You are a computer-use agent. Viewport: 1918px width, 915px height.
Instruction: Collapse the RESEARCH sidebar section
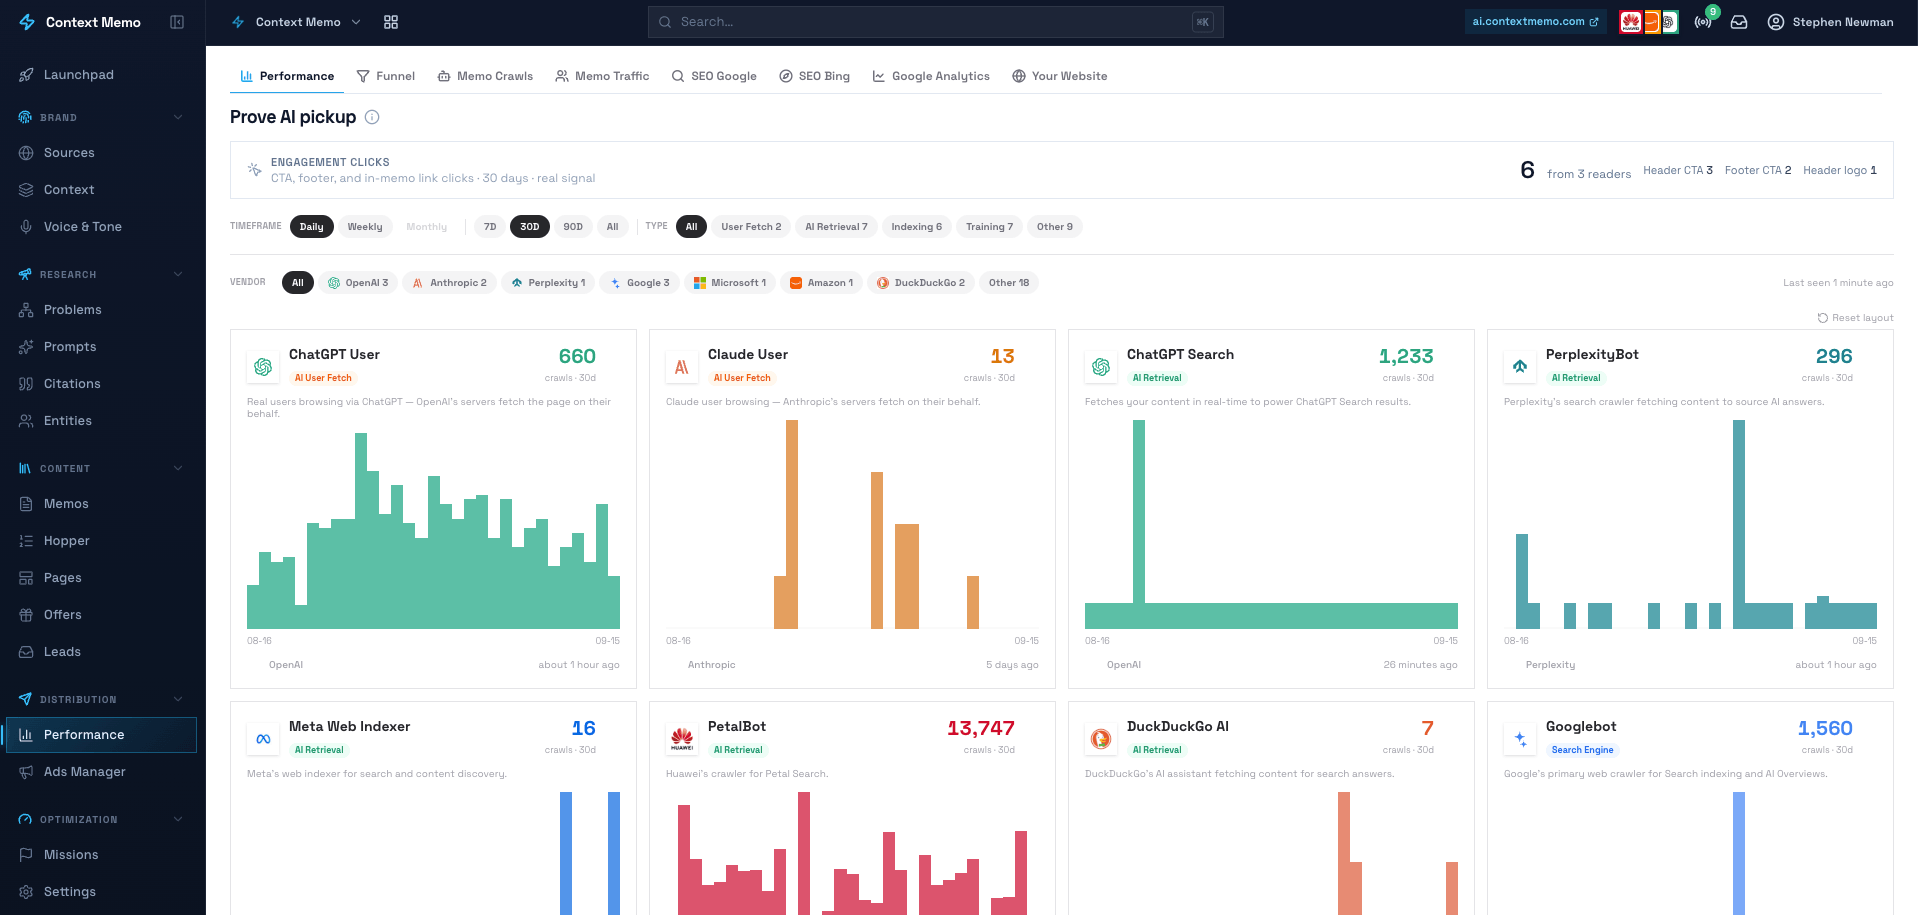pos(178,274)
